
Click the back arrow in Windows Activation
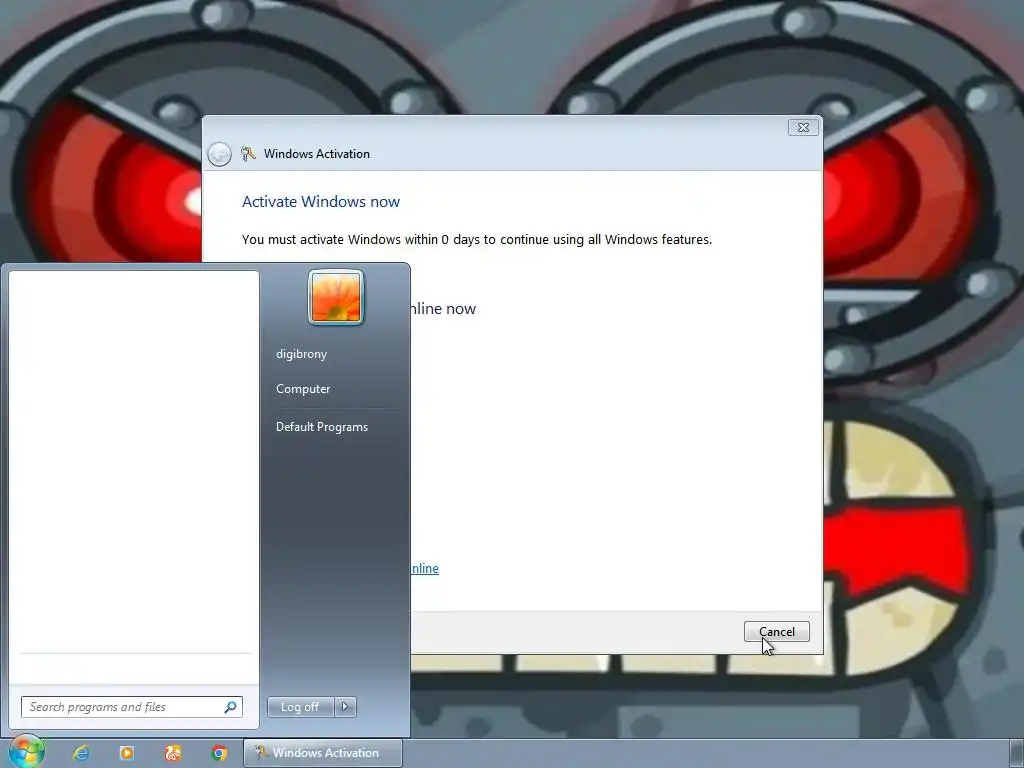(219, 154)
